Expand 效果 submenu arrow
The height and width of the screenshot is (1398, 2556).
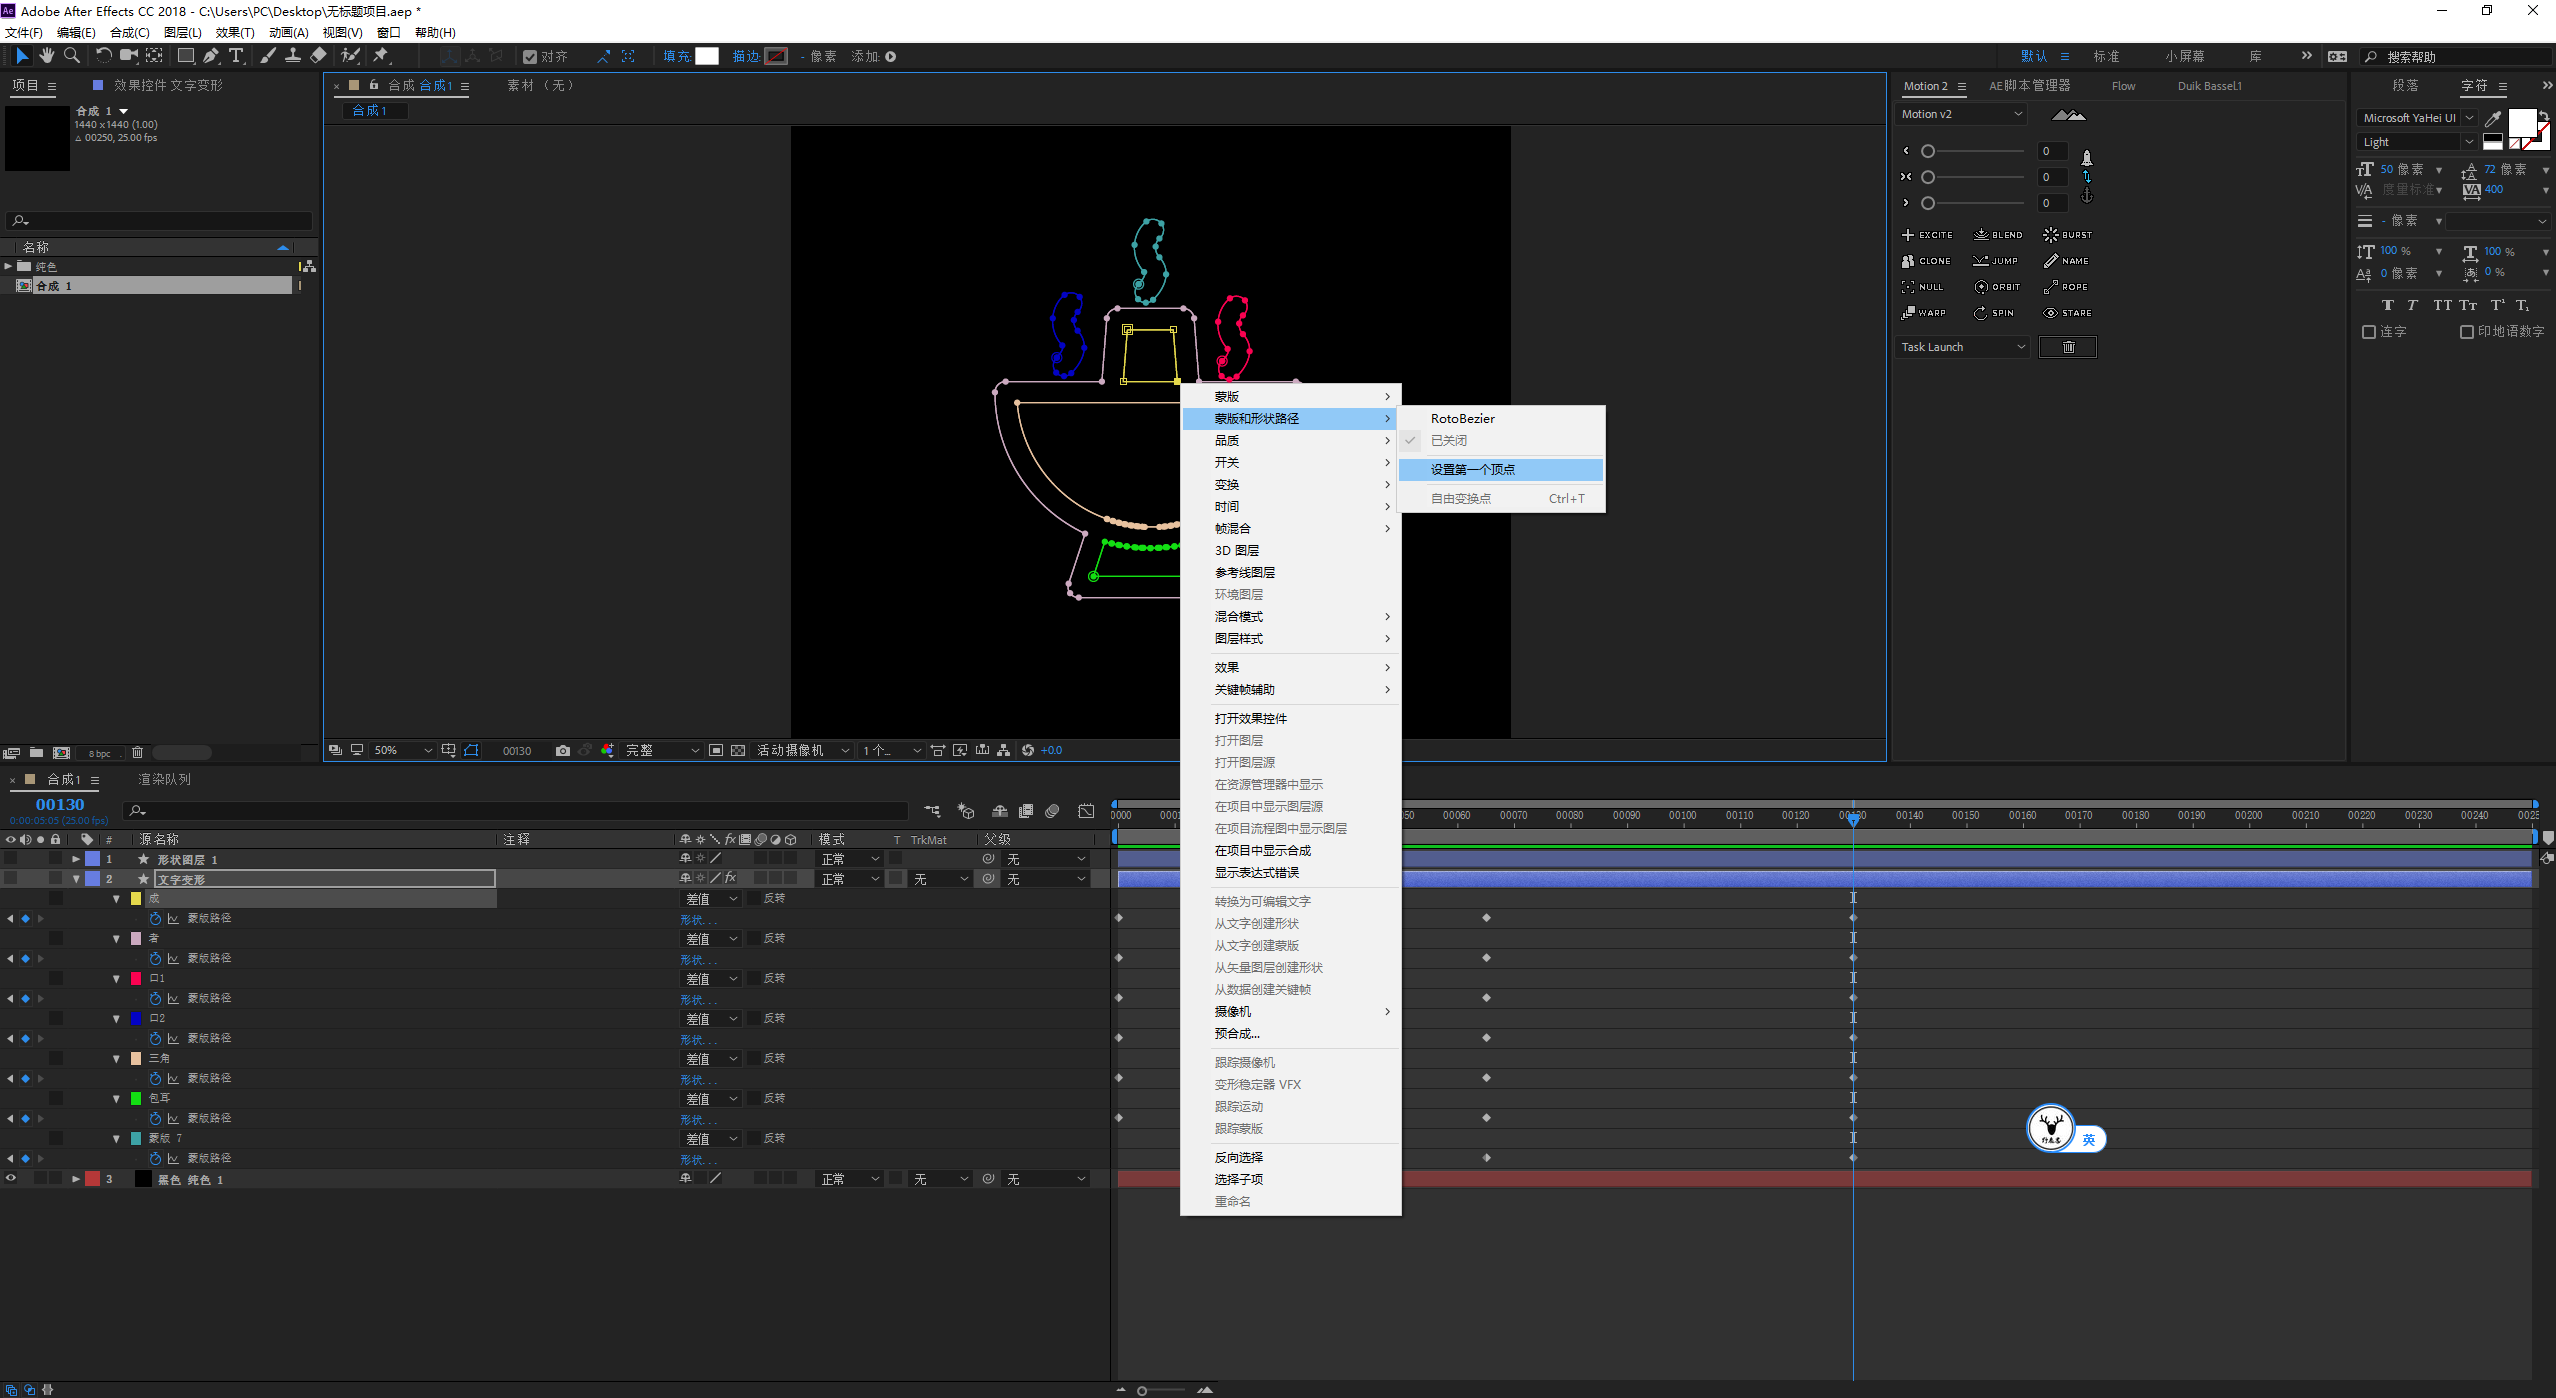coord(1389,670)
